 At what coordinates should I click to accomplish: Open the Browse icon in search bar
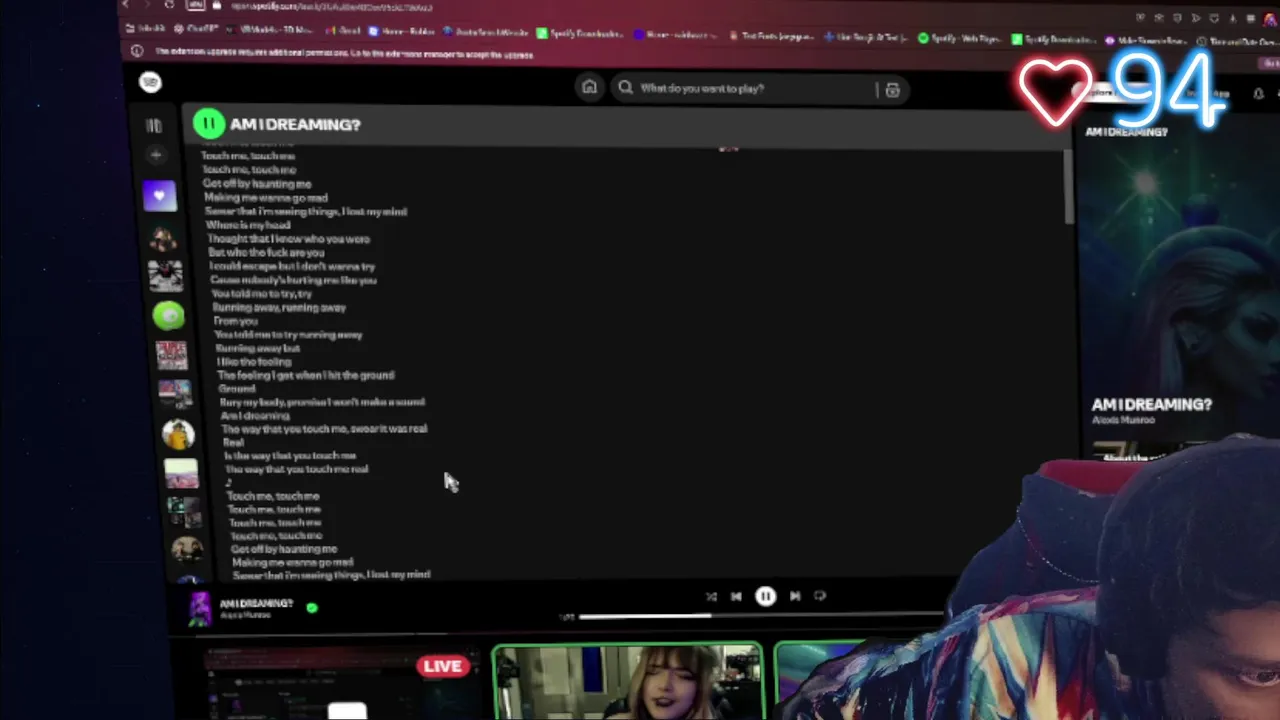pyautogui.click(x=892, y=90)
